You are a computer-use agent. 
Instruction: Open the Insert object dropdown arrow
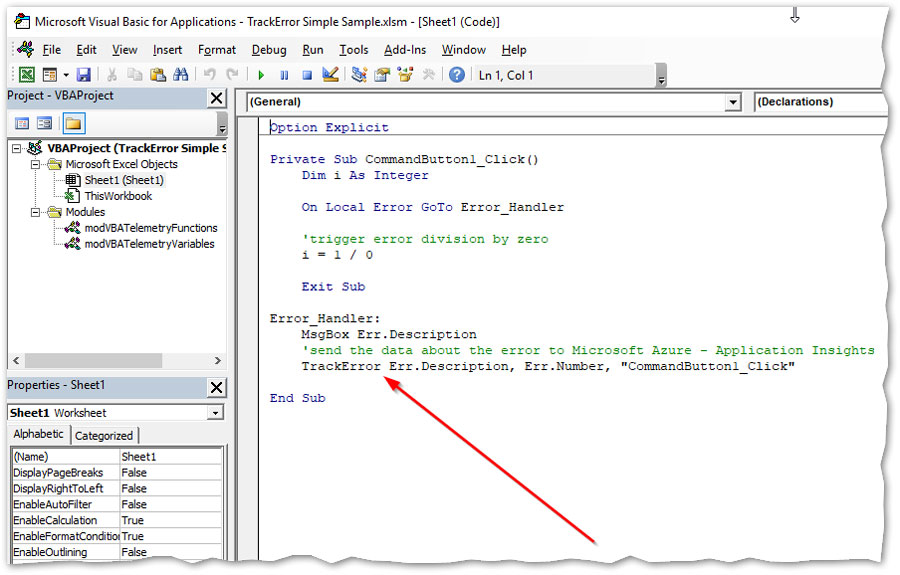click(66, 75)
